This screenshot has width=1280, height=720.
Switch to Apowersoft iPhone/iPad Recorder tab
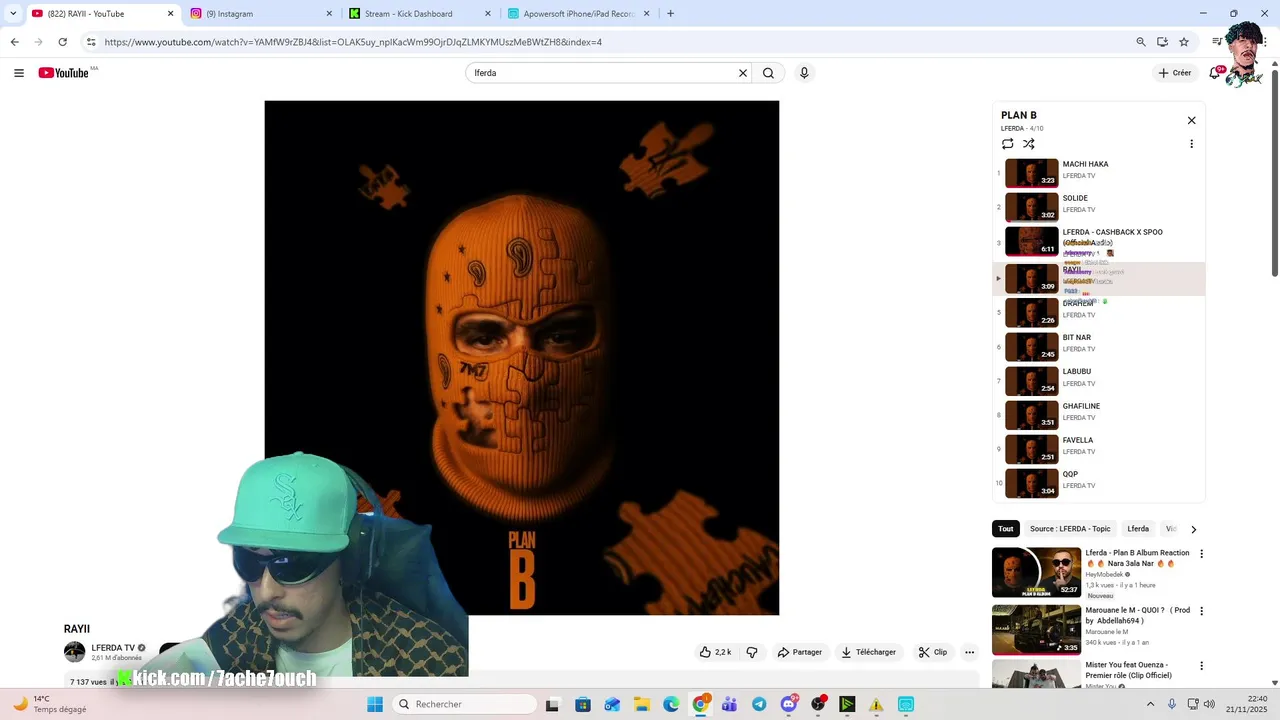(577, 14)
